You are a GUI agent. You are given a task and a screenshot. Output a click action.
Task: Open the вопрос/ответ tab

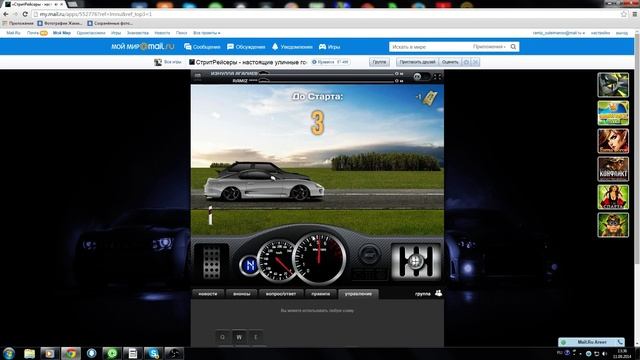(x=281, y=294)
